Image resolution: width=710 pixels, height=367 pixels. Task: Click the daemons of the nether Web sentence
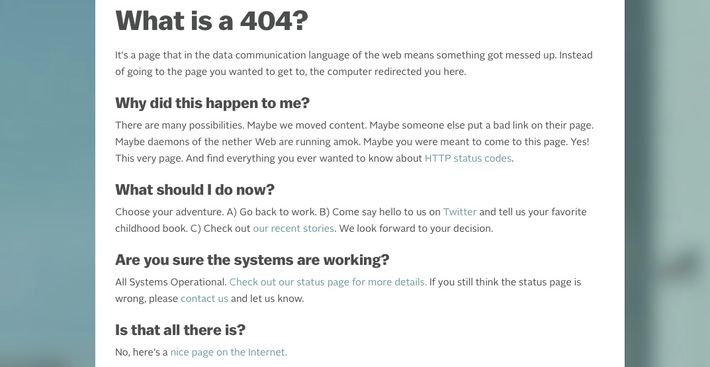(x=238, y=142)
